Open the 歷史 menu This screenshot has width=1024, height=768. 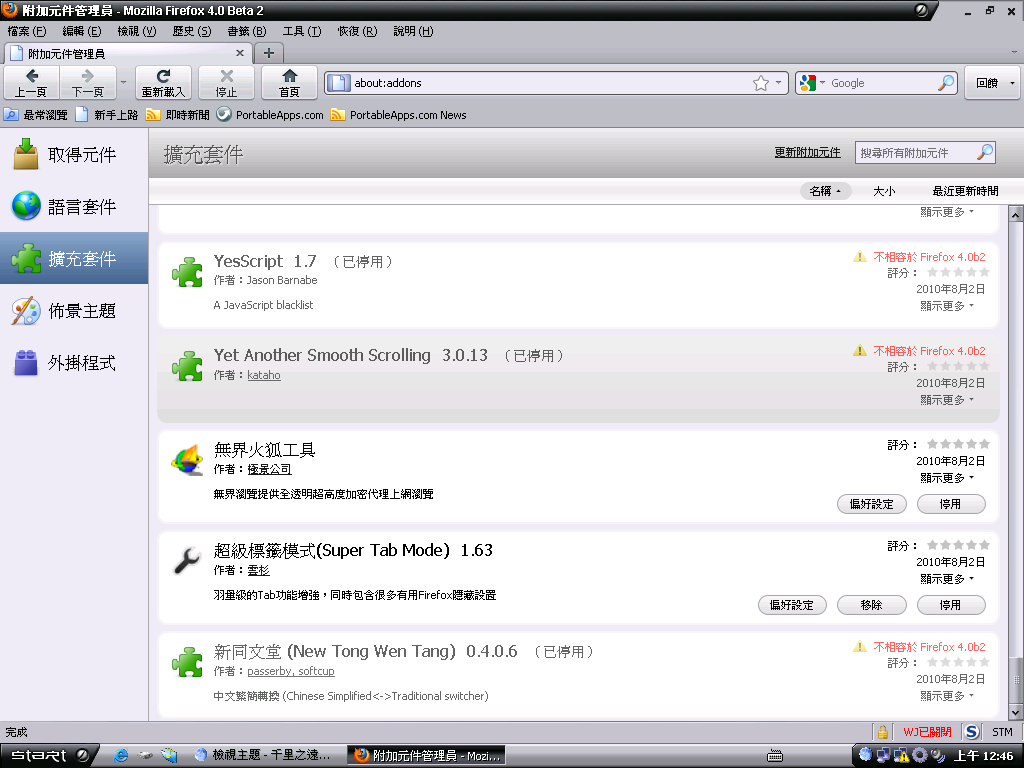coord(192,31)
